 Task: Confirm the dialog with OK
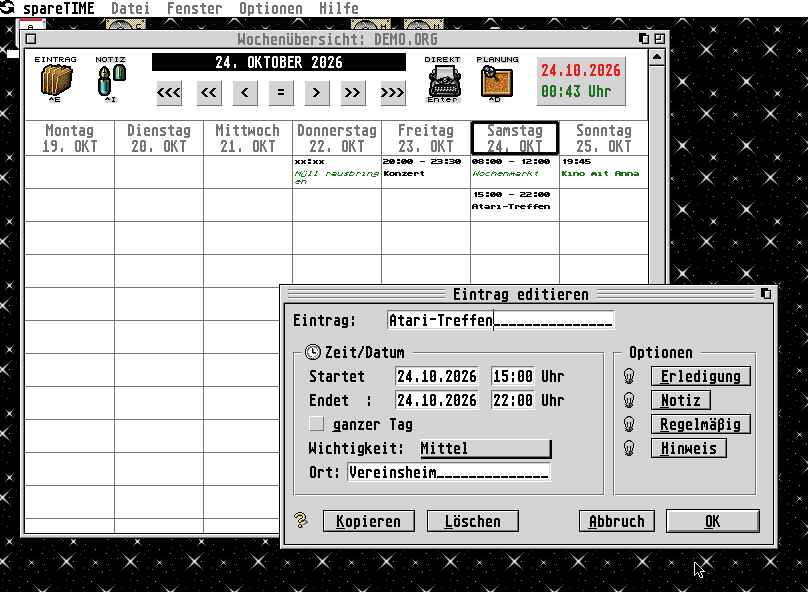pyautogui.click(x=712, y=521)
